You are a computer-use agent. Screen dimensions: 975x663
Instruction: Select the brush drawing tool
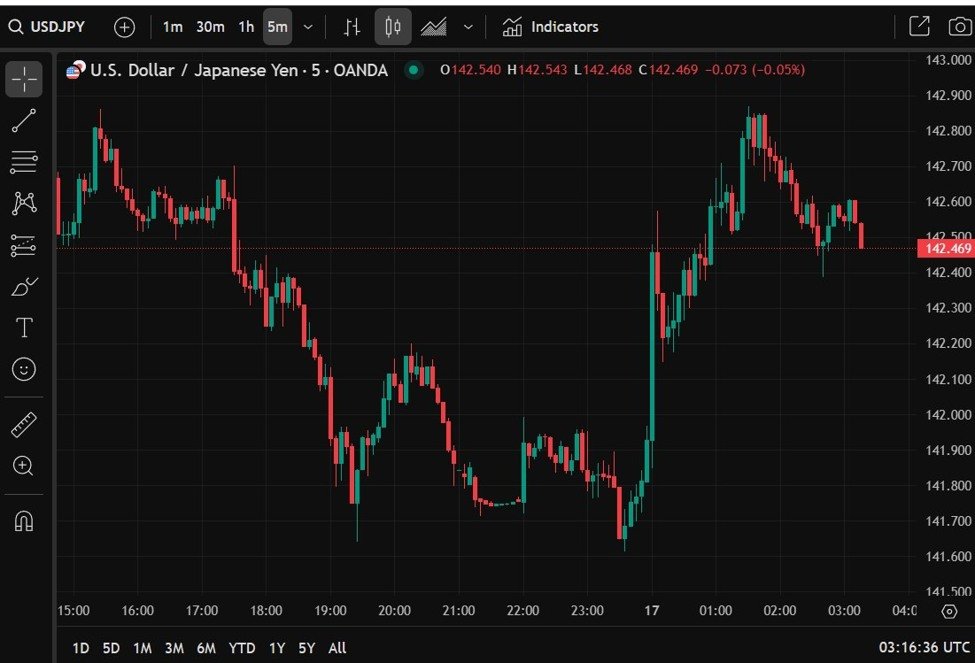pyautogui.click(x=24, y=287)
